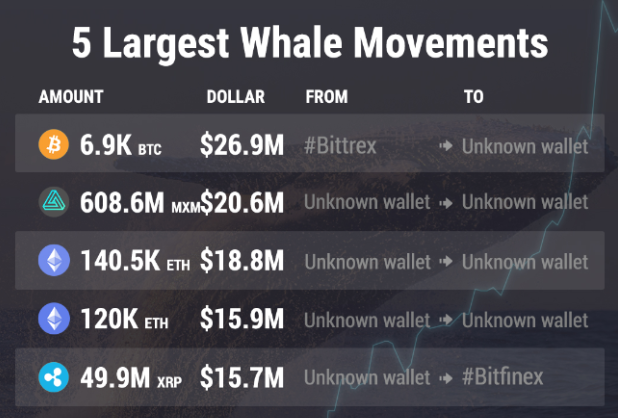Click the teal triangle MXM coin icon
This screenshot has width=618, height=418.
(54, 202)
